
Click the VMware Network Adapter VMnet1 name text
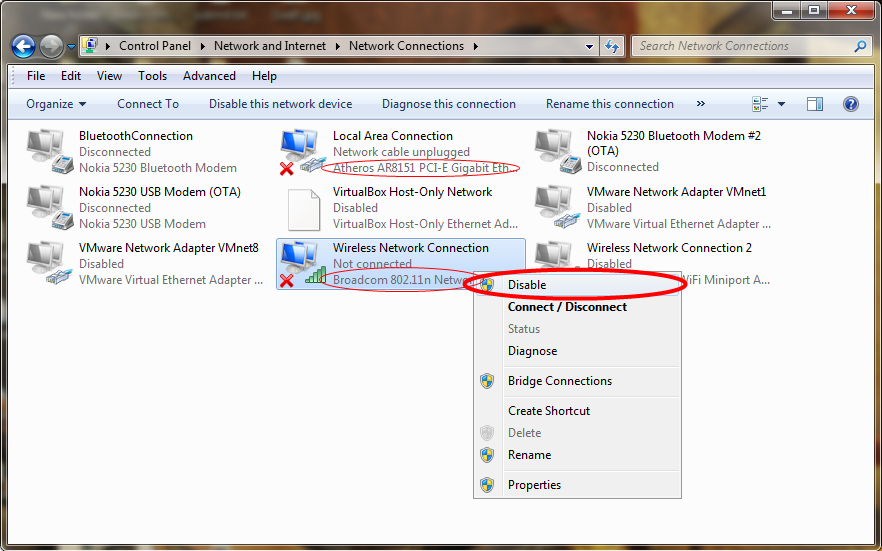[676, 192]
